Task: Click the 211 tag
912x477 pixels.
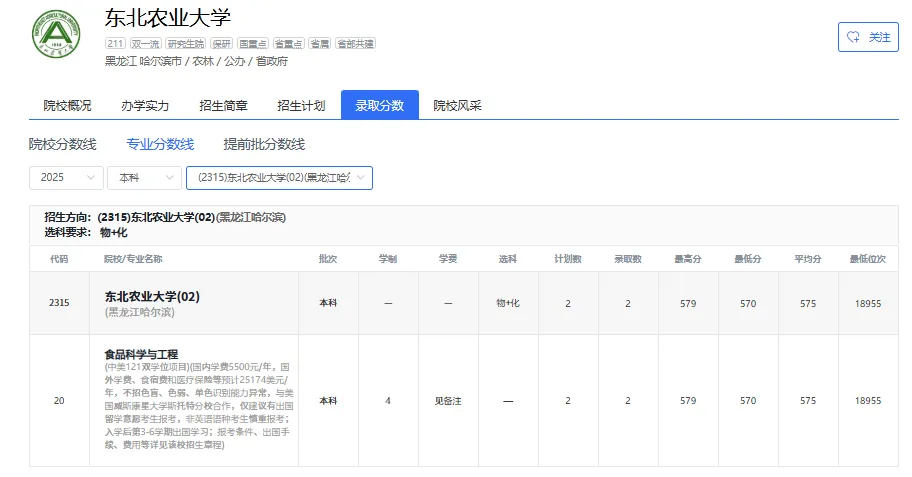Action: [x=115, y=44]
